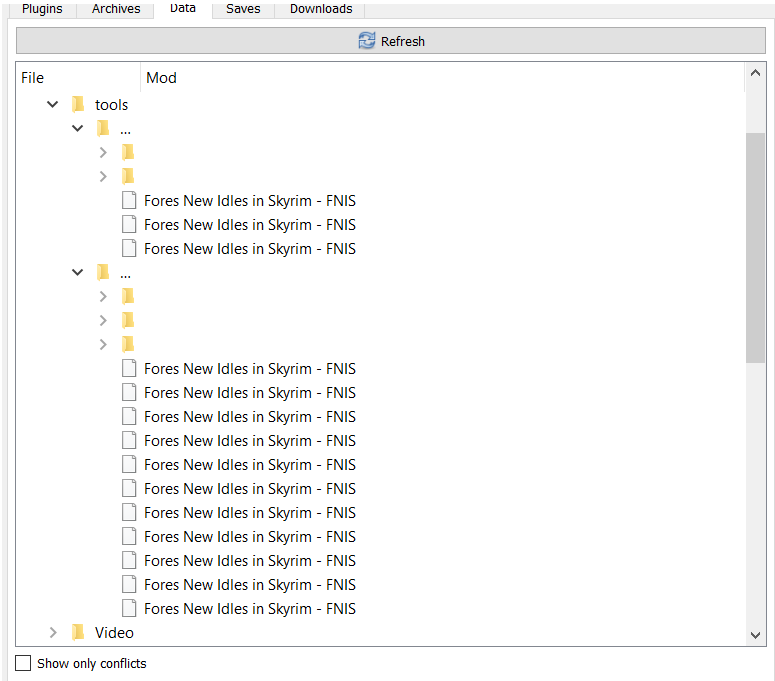Screen dimensions: 775x681
Task: Click the file icon of the topmost FNIS row
Action: click(x=129, y=200)
